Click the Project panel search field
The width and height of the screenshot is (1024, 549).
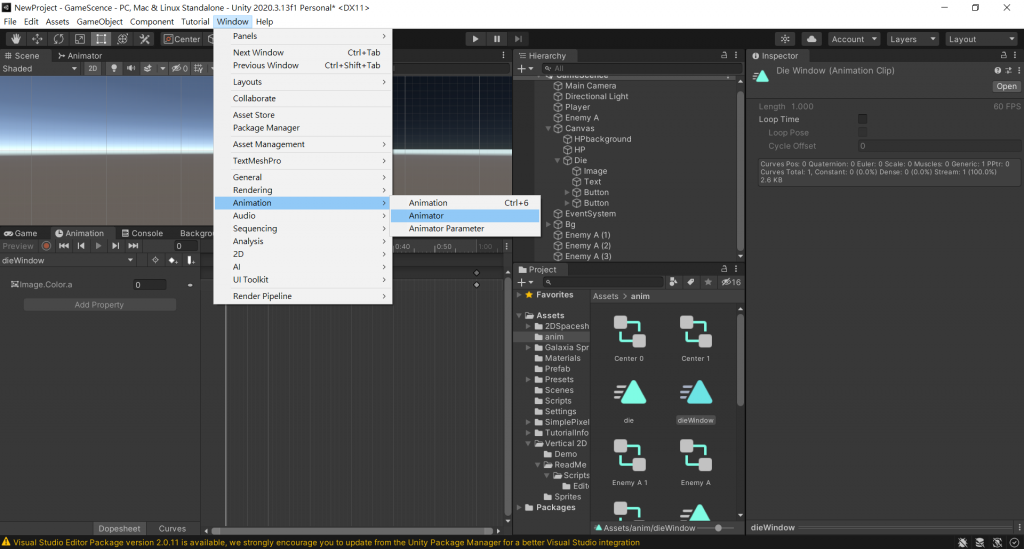pos(601,282)
